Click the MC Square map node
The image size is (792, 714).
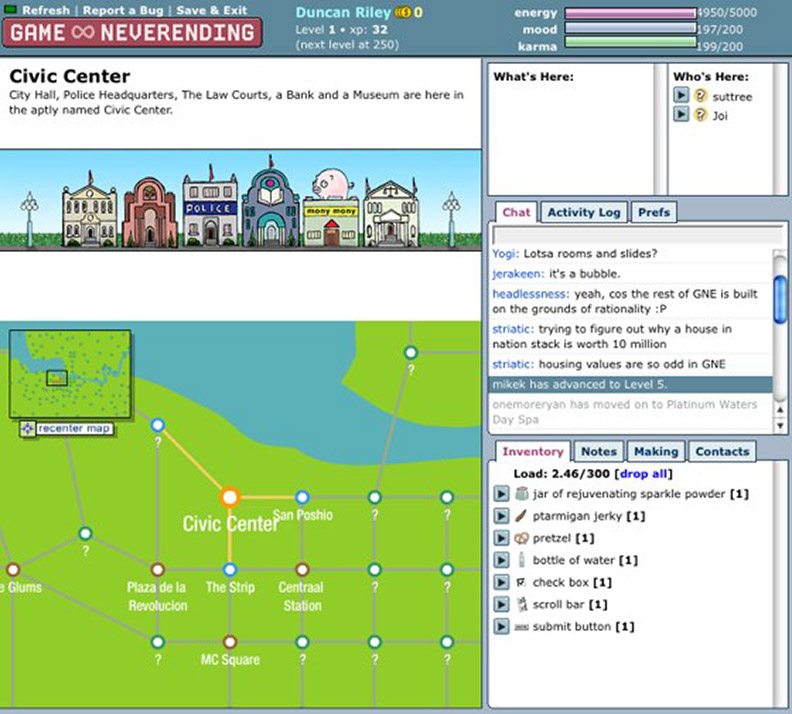[230, 641]
